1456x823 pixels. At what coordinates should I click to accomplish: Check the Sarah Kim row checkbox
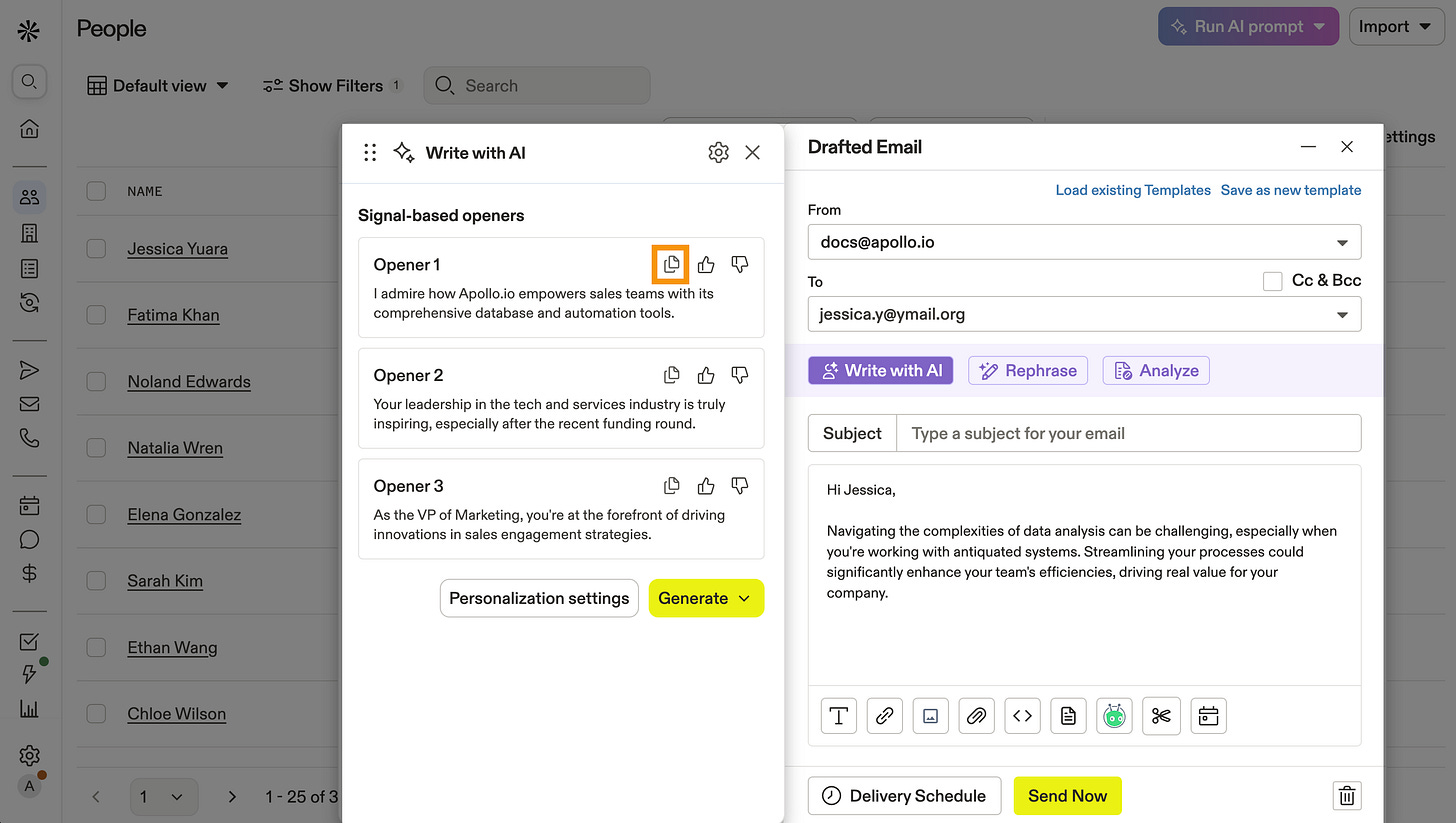click(96, 581)
